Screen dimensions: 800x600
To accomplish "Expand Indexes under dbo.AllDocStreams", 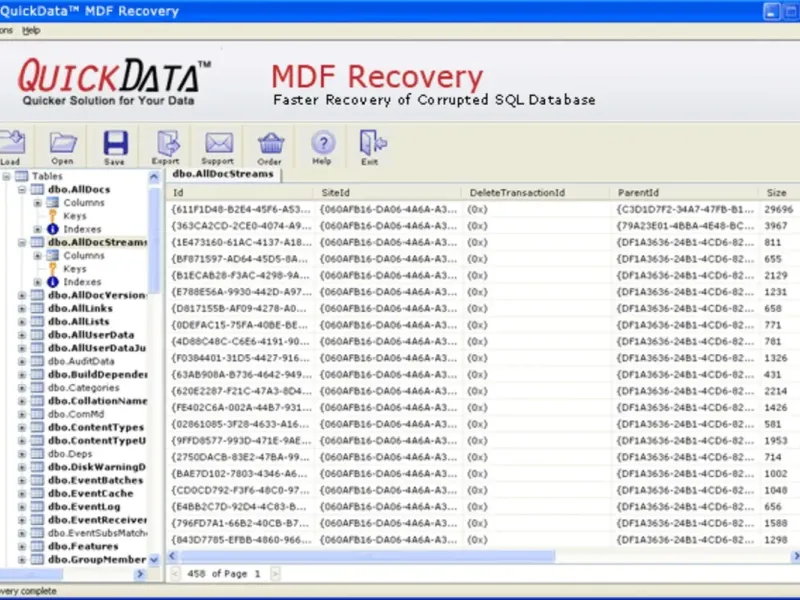I will click(x=38, y=282).
